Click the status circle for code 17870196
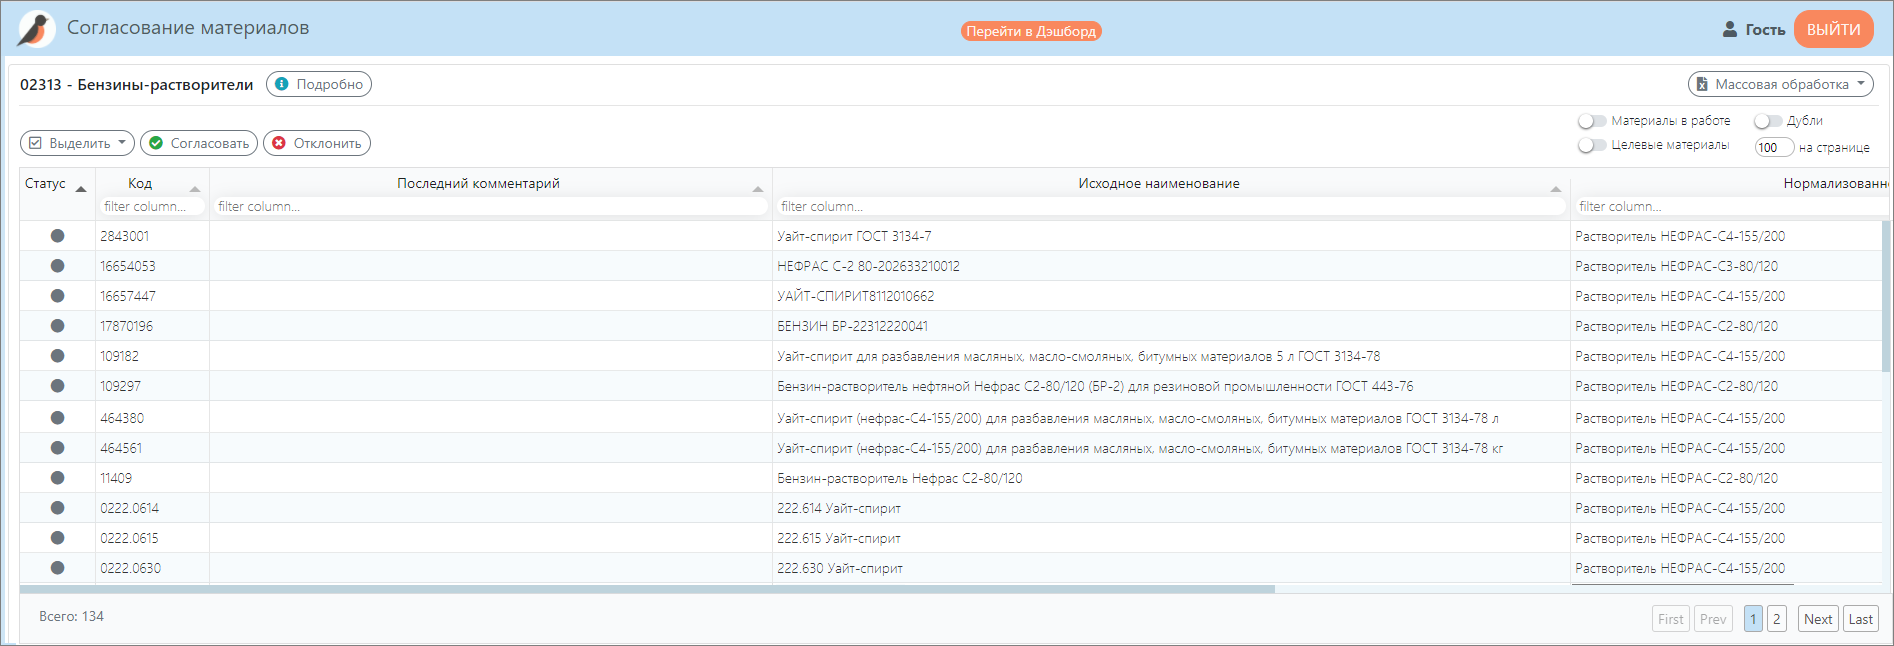The image size is (1894, 646). pyautogui.click(x=57, y=326)
